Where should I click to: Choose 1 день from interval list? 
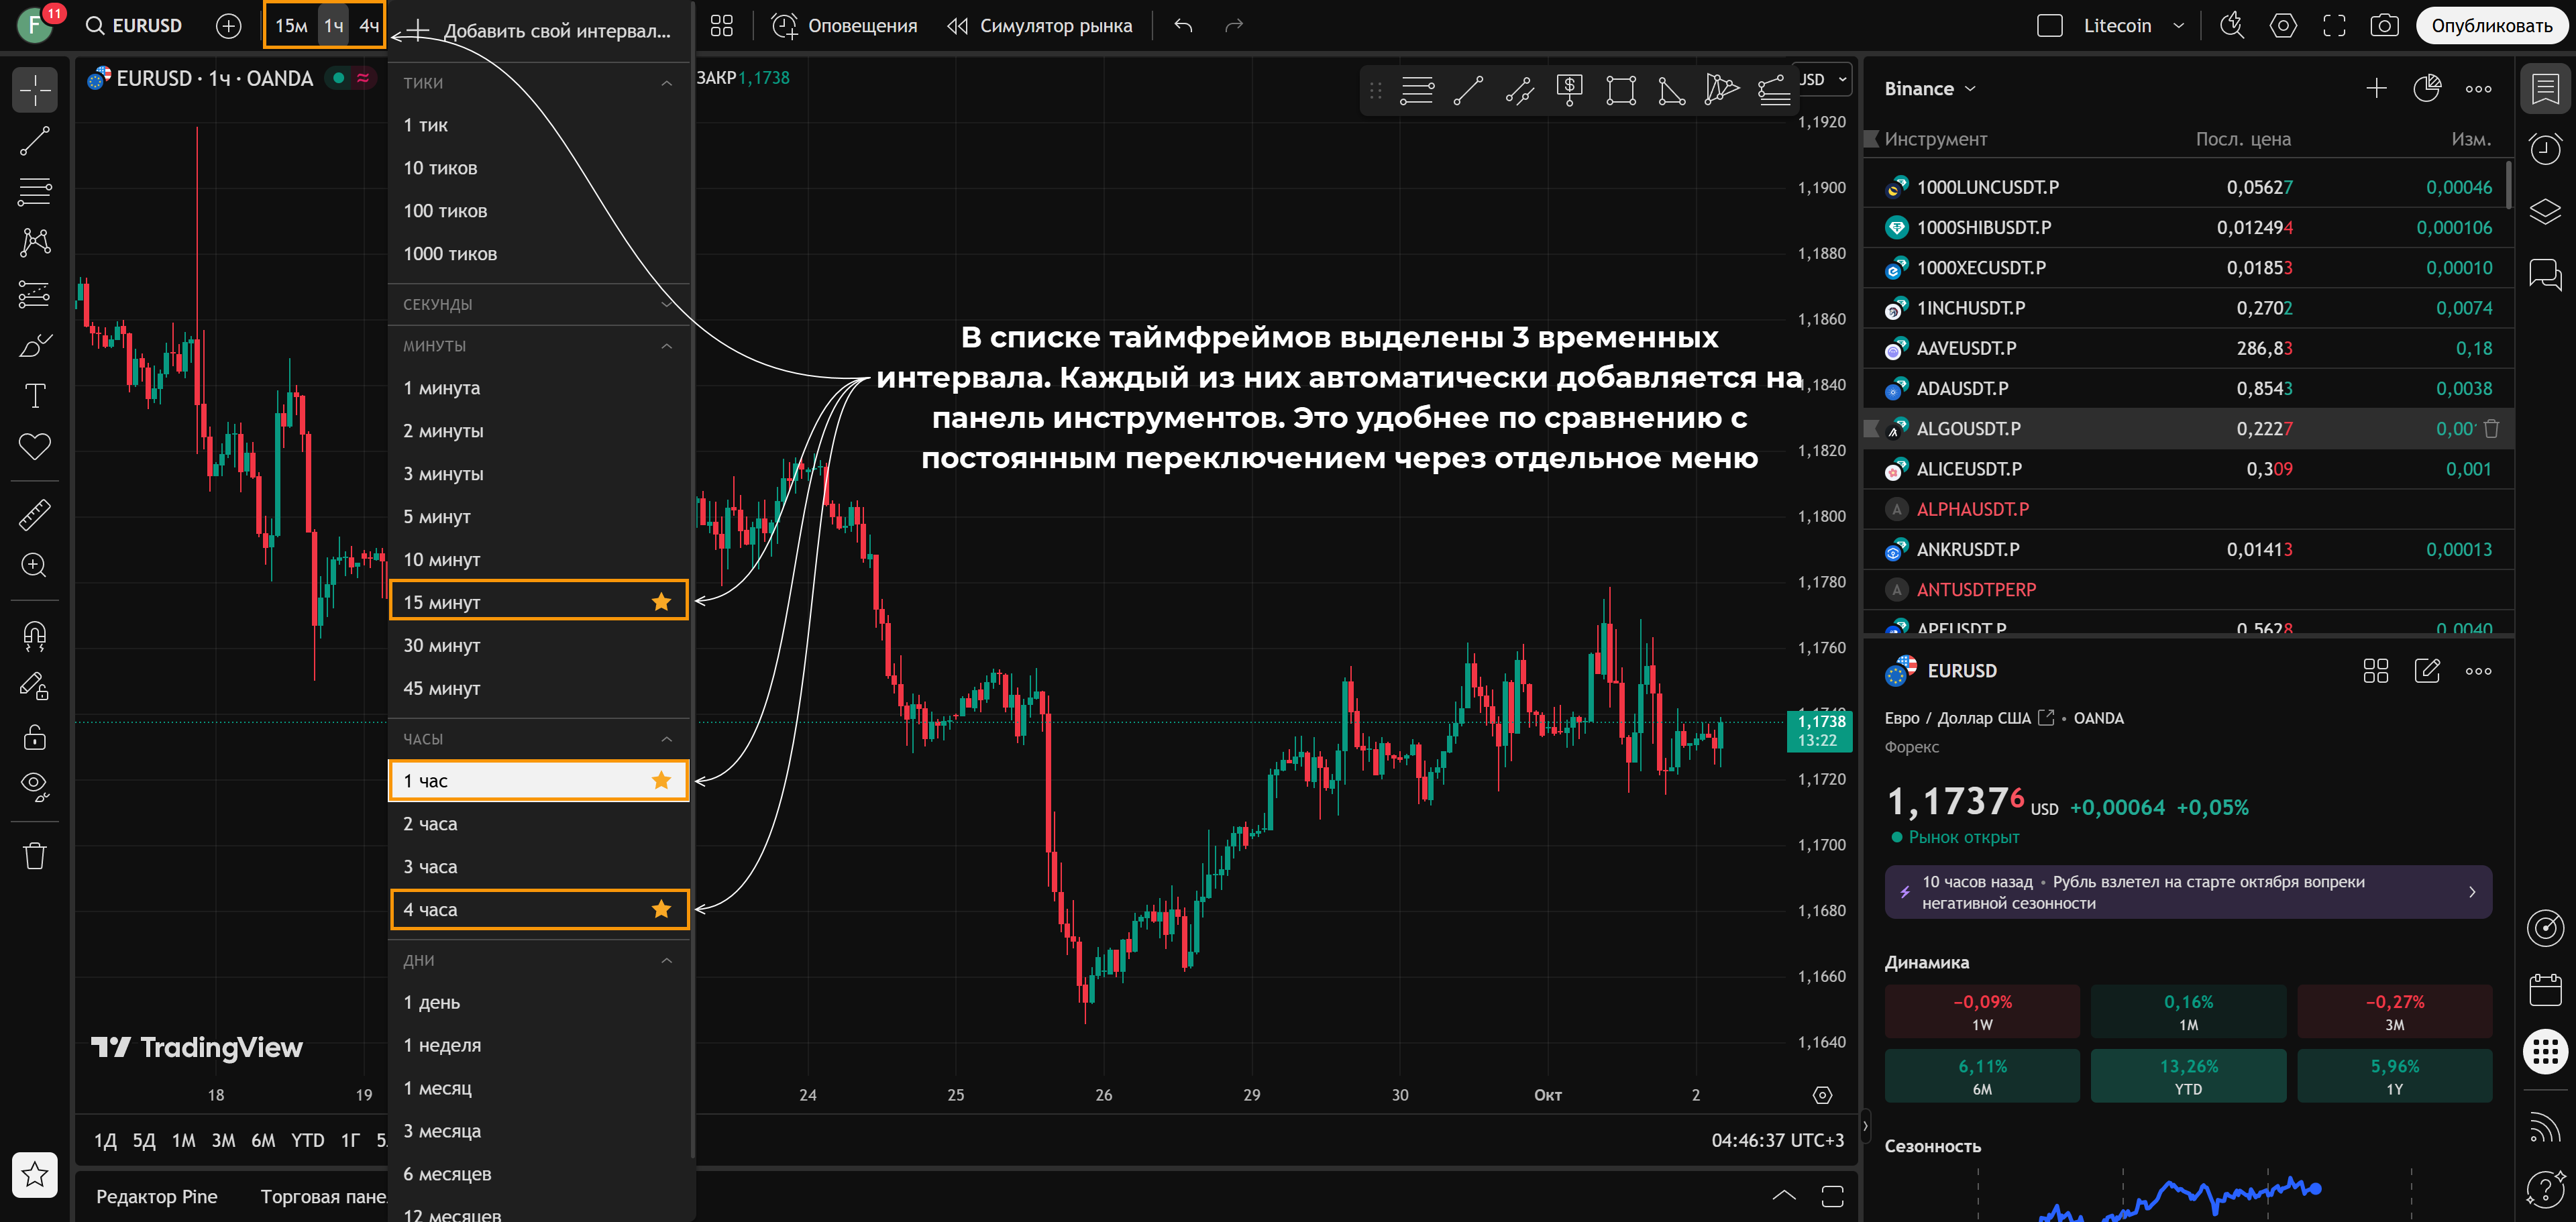(432, 1002)
